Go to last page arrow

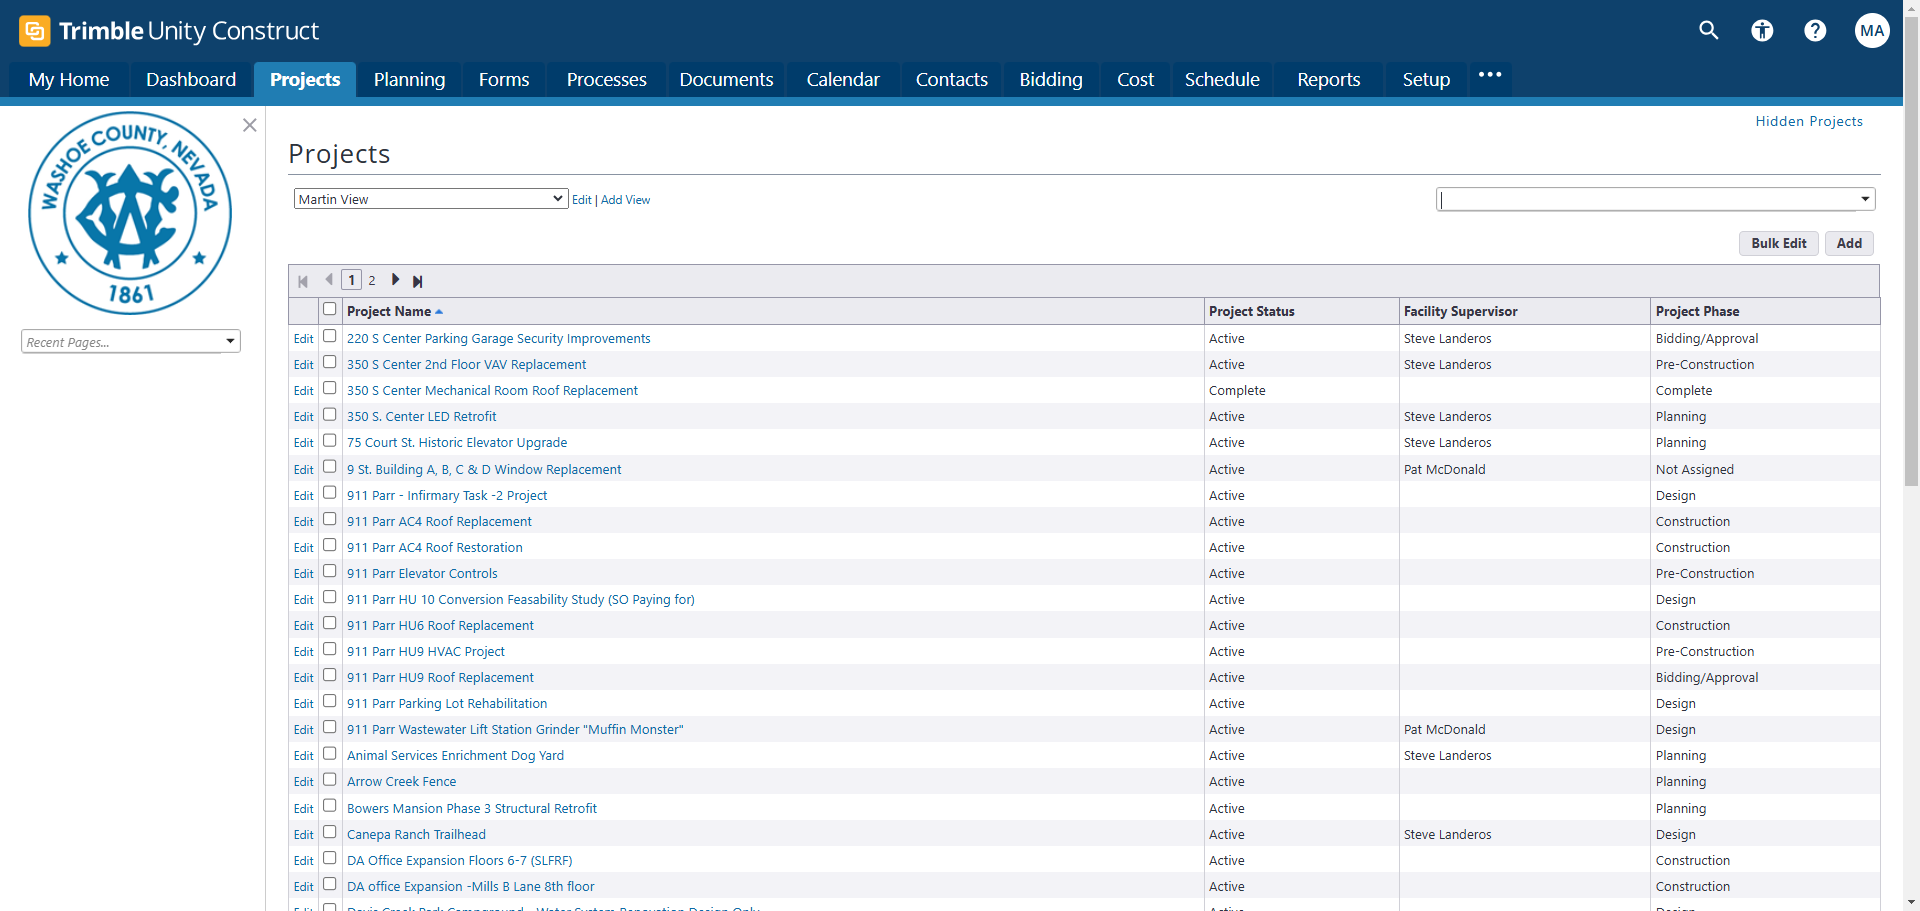coord(418,281)
